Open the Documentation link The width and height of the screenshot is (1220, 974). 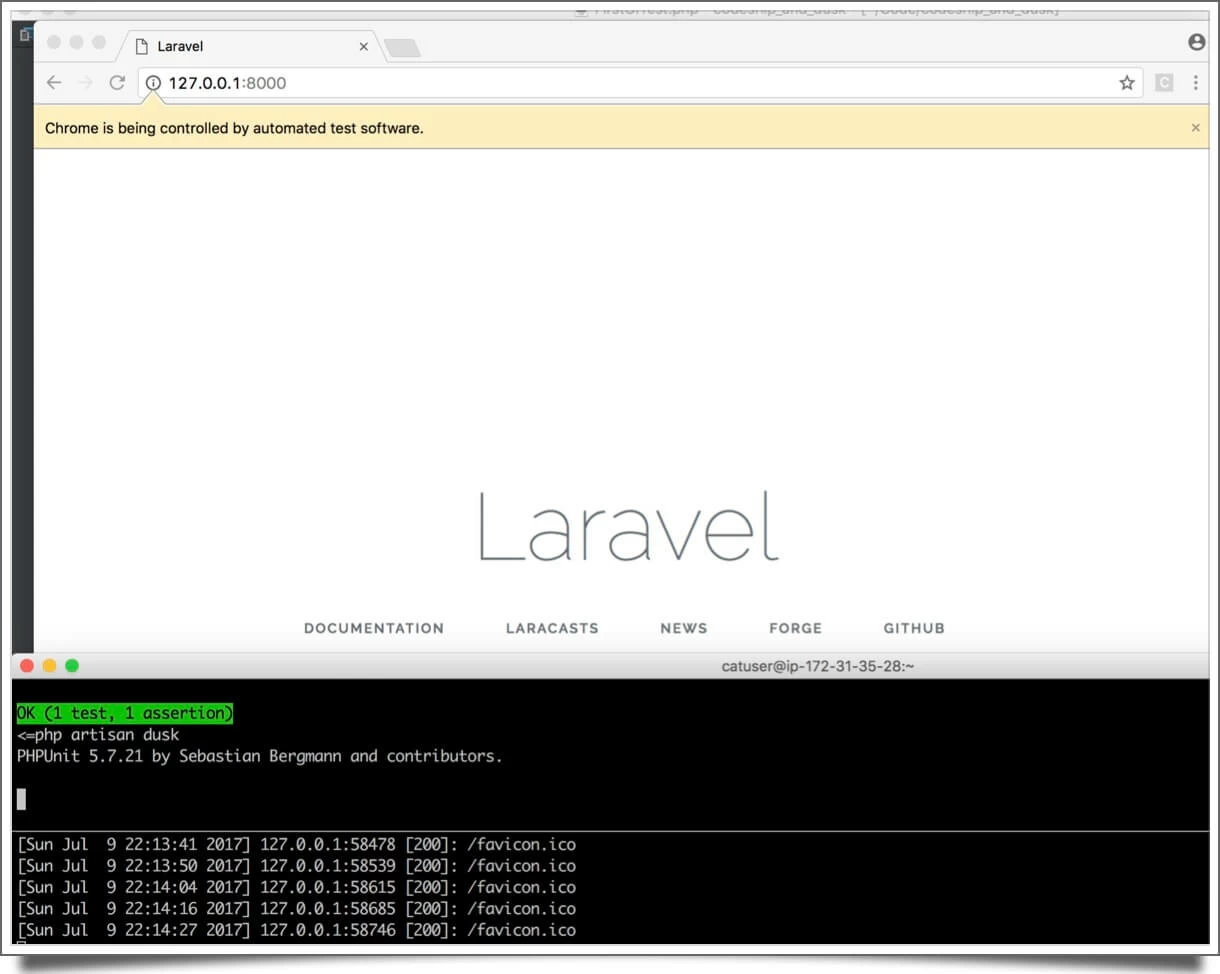click(x=374, y=628)
